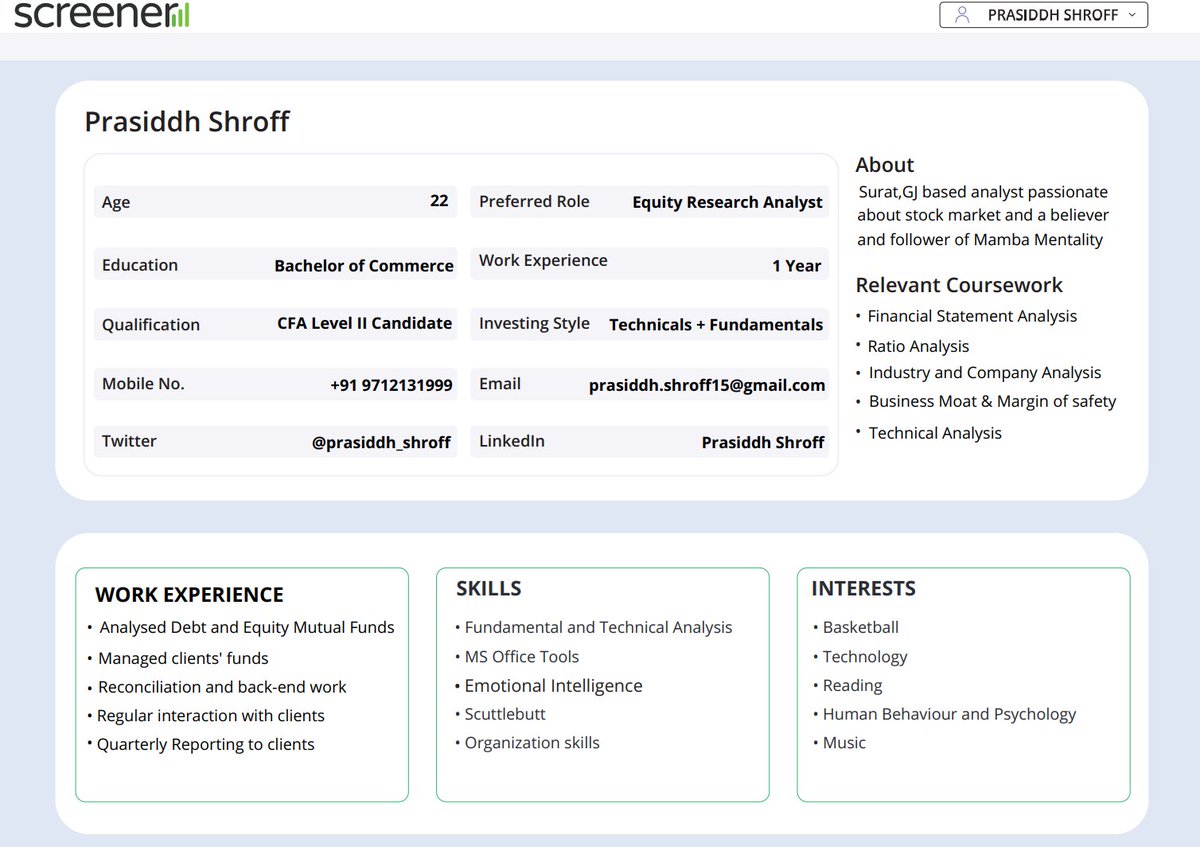
Task: Click the Age field label
Action: point(116,202)
